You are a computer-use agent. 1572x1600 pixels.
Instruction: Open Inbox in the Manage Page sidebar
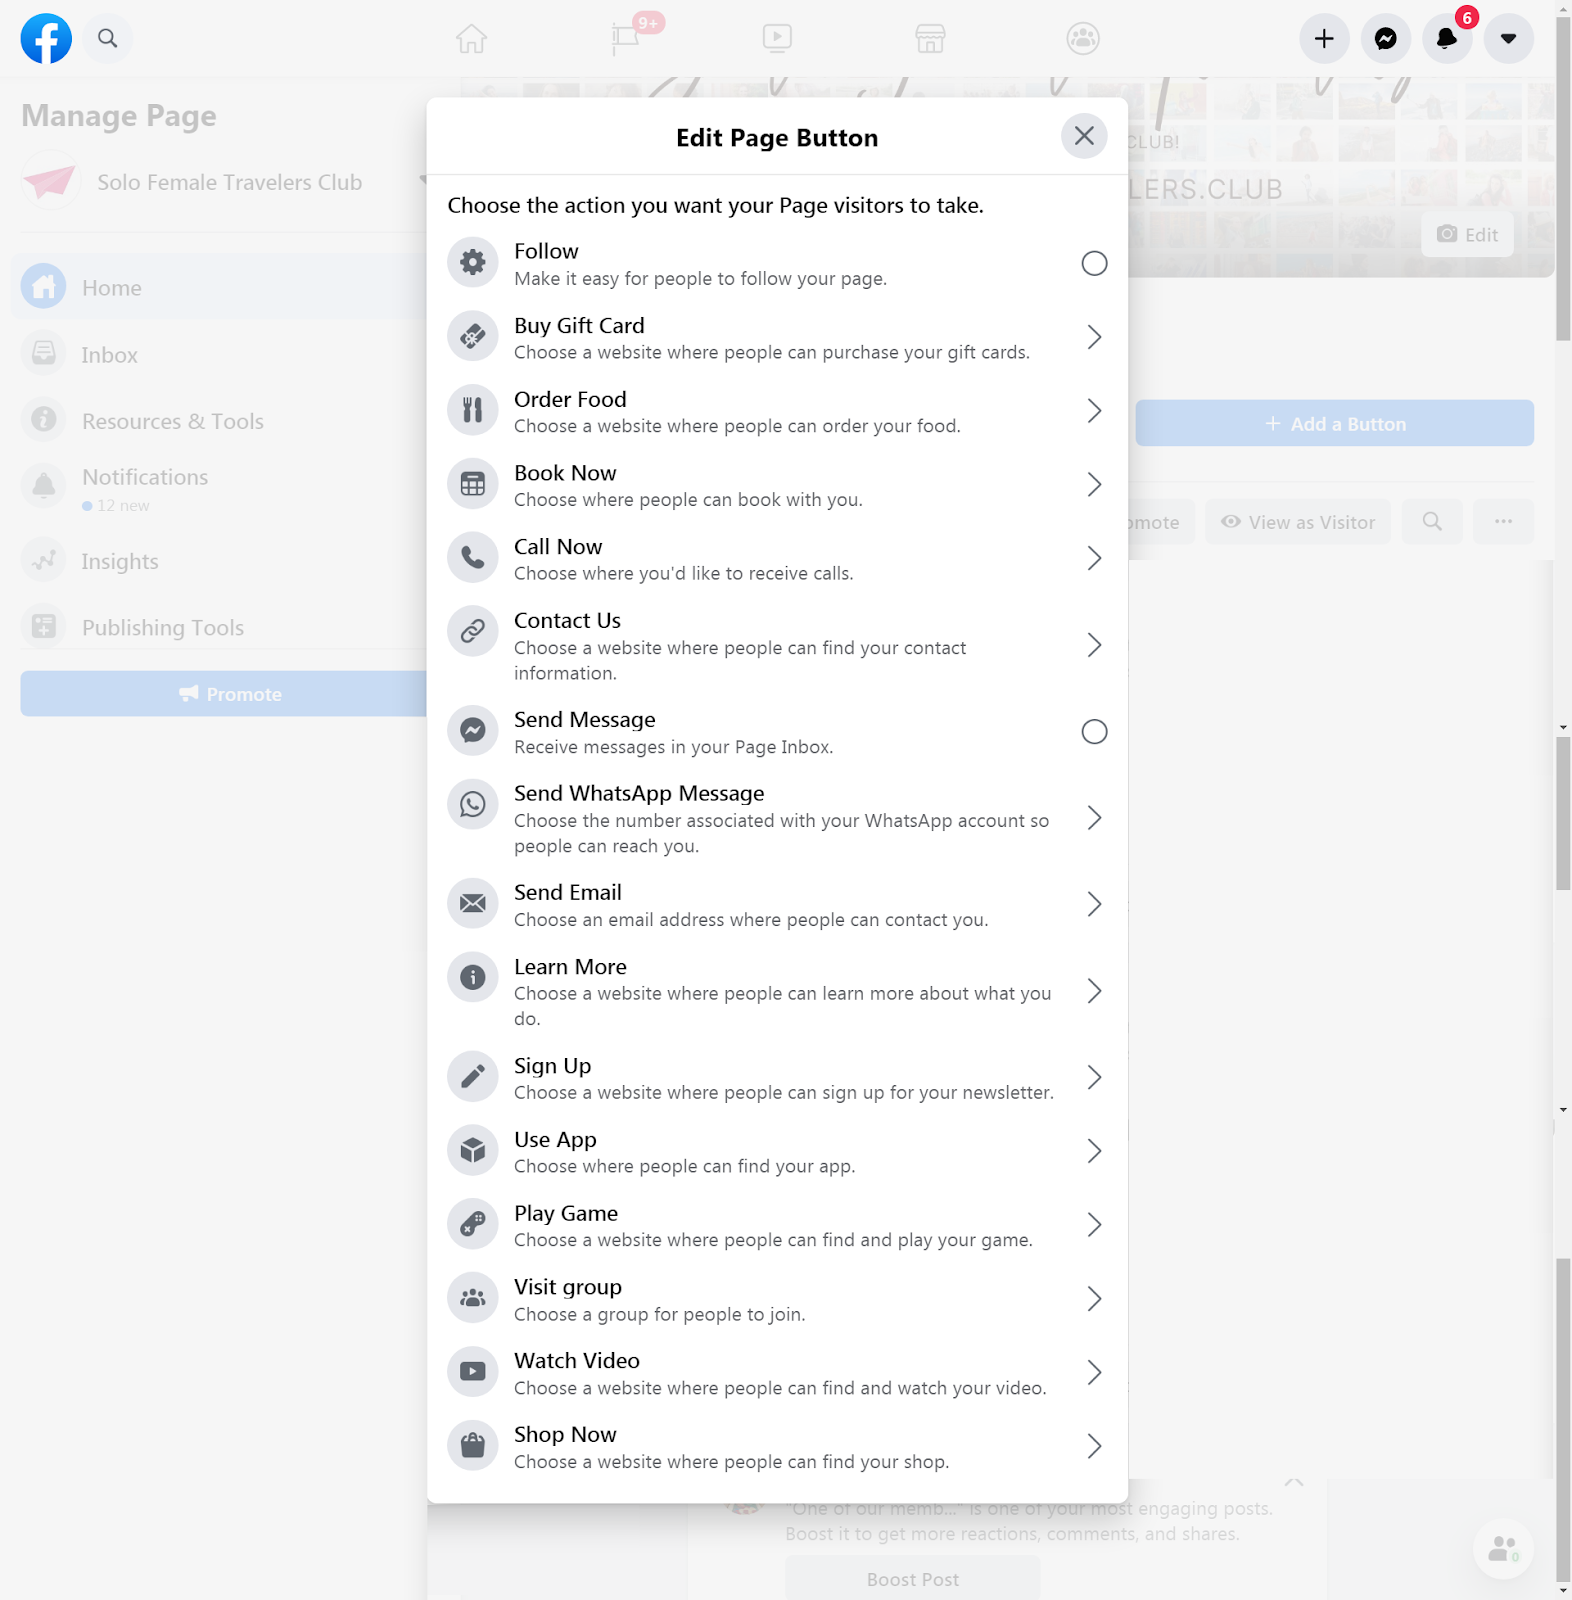pyautogui.click(x=219, y=354)
